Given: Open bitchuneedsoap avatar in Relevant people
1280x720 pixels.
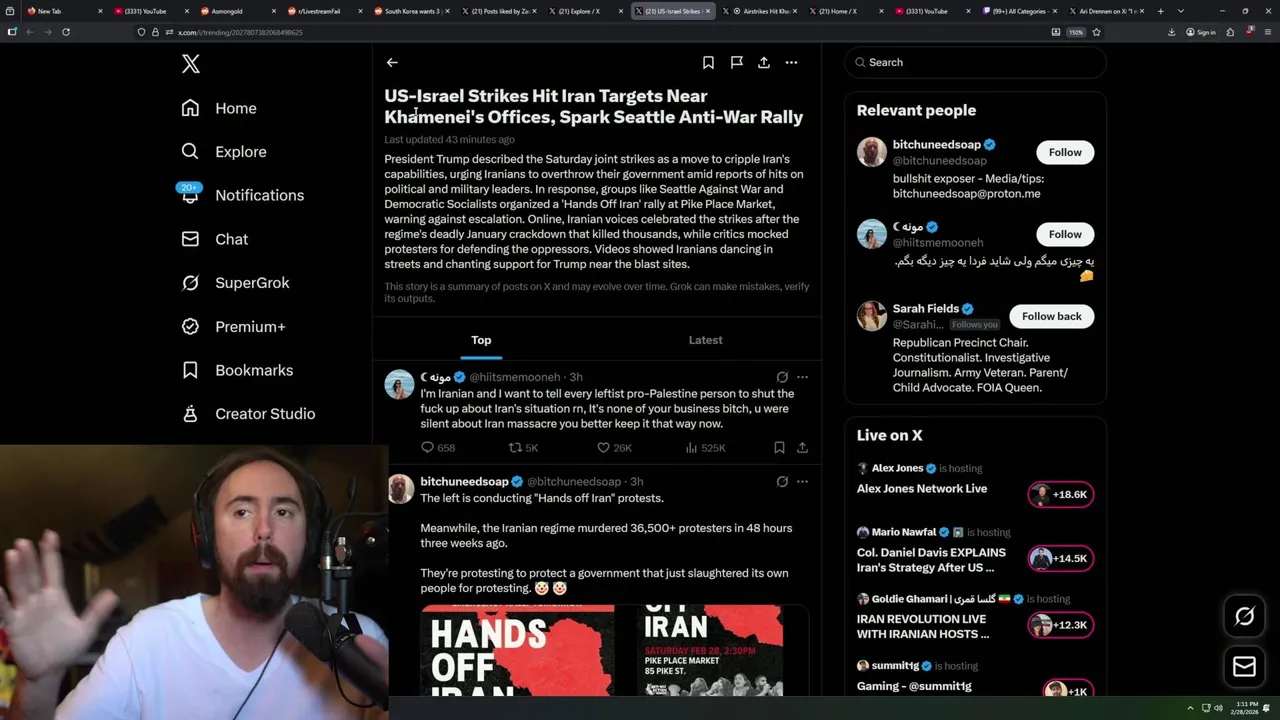Looking at the screenshot, I should [872, 152].
